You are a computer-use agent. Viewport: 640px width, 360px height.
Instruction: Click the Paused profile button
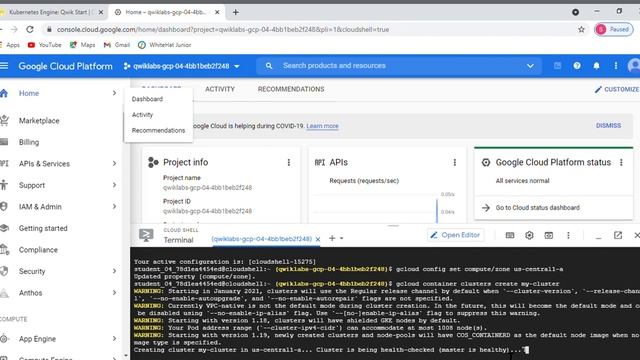(613, 29)
